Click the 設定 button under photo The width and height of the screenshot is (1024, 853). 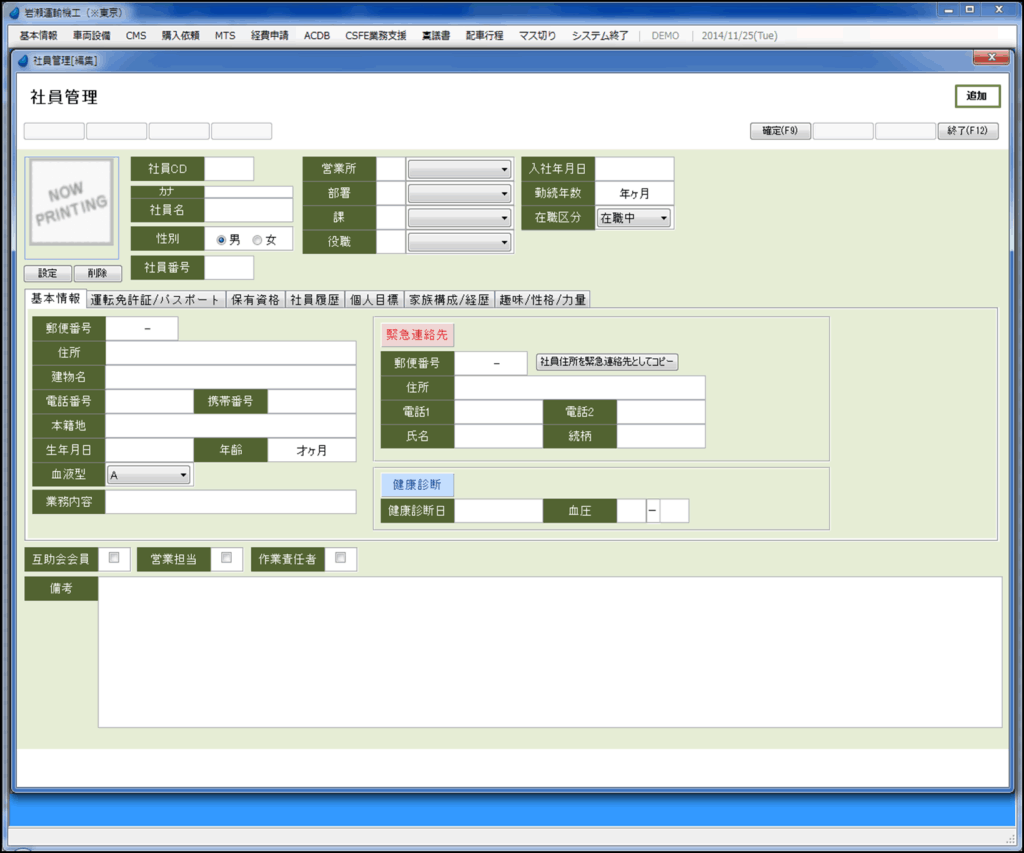coord(47,274)
